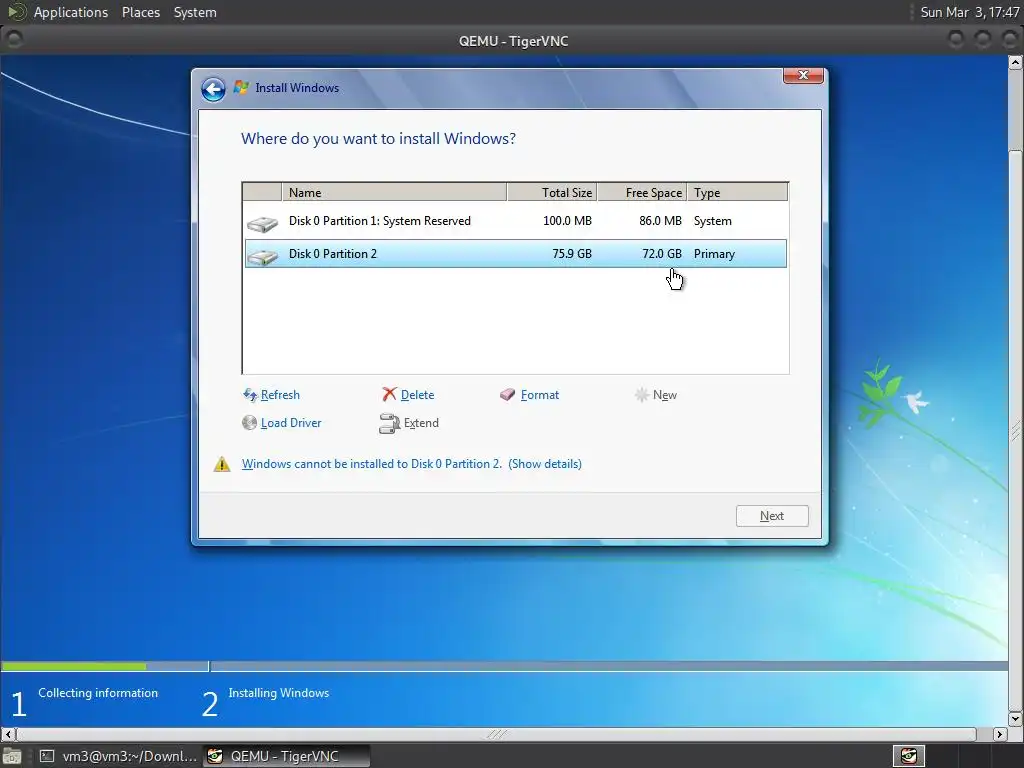Click the Refresh arrows icon
Viewport: 1024px width, 768px height.
(x=249, y=394)
